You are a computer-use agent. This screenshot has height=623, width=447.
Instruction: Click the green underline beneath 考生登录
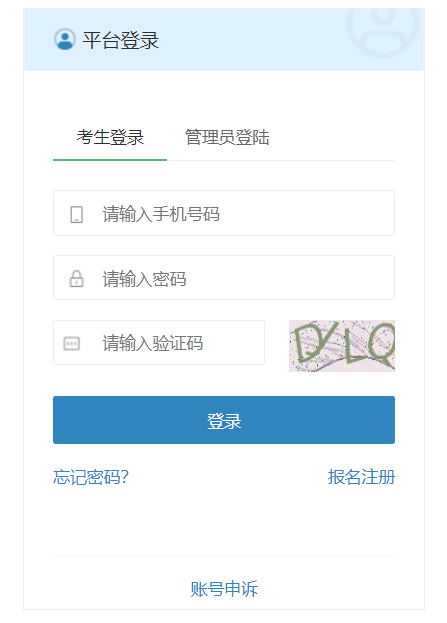[110, 160]
